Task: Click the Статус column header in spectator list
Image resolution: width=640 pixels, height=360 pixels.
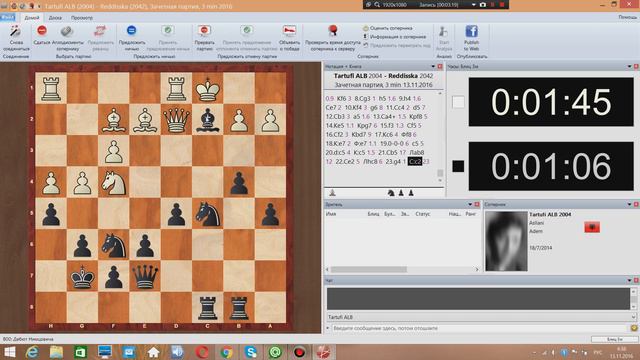Action: tap(422, 213)
